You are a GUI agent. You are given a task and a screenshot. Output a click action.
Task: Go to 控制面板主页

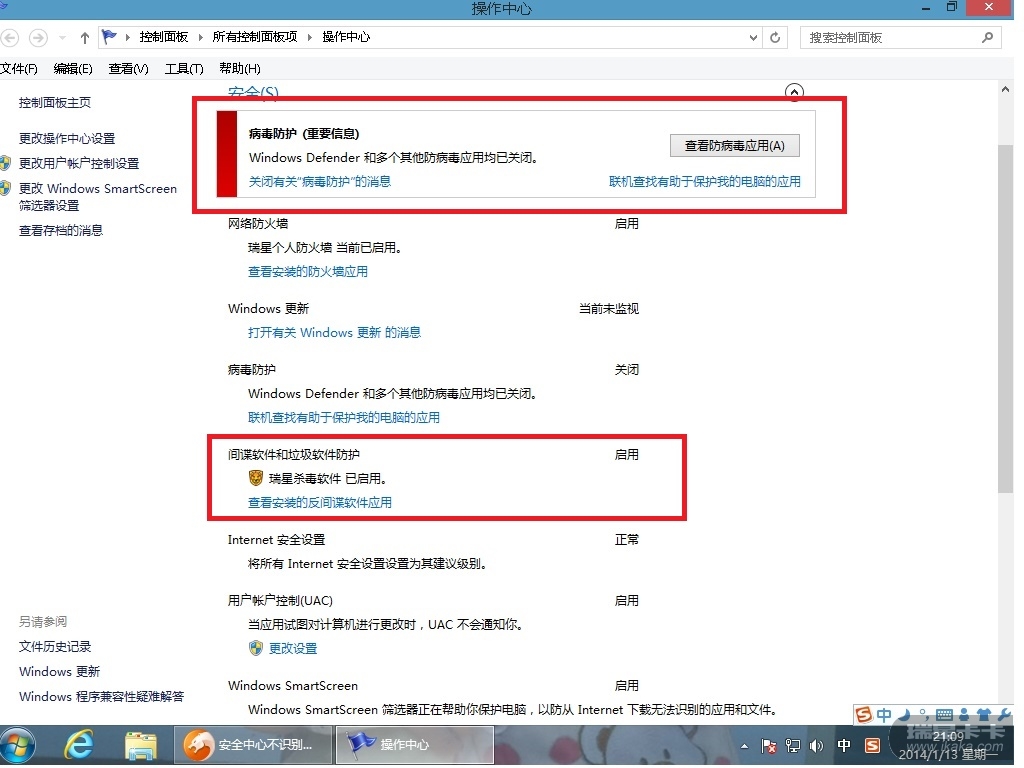point(55,103)
